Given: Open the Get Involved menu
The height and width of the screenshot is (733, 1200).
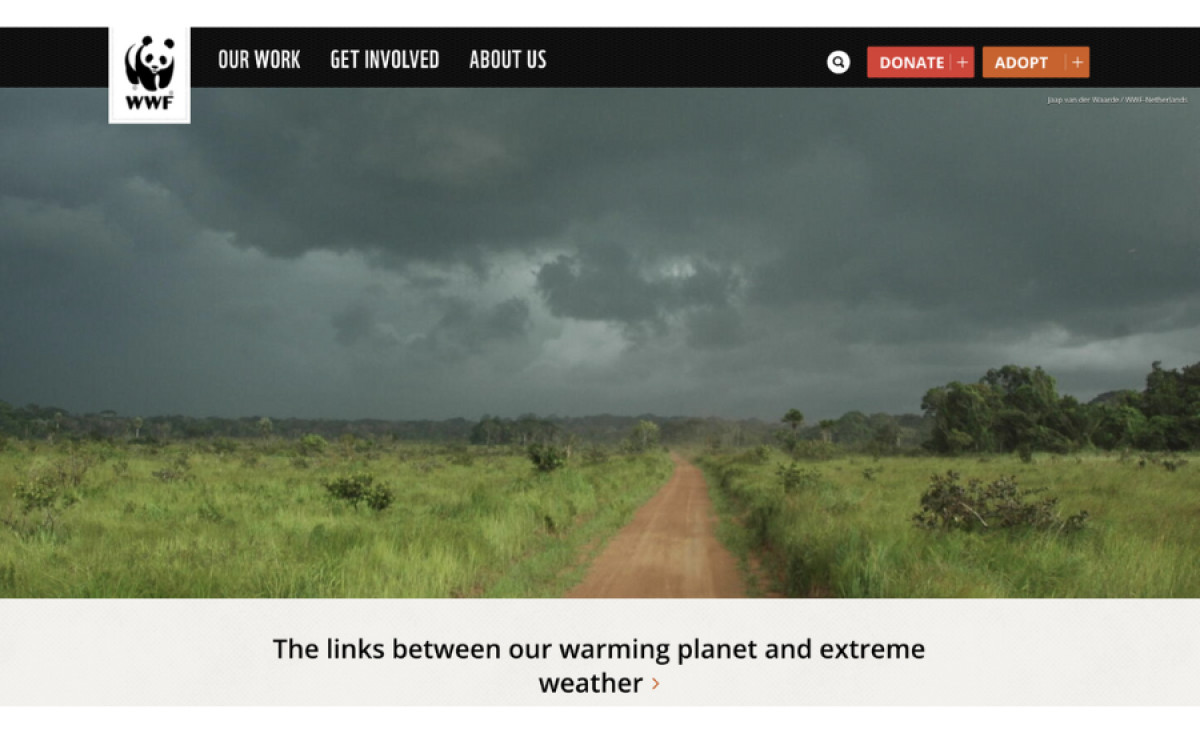Looking at the screenshot, I should (x=385, y=60).
